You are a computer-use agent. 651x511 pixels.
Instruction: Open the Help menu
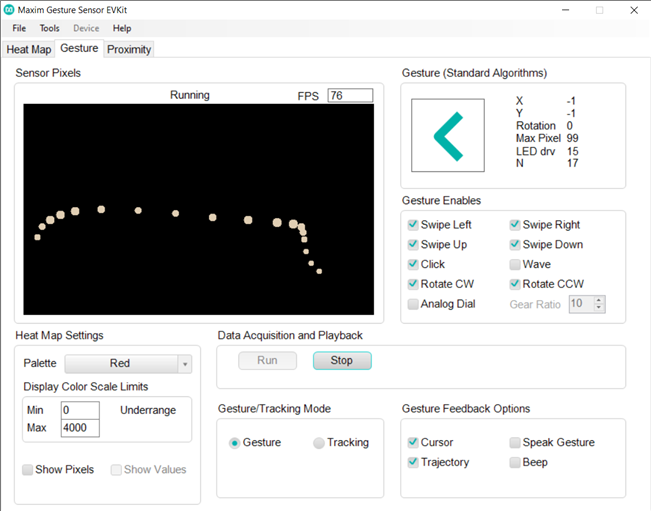click(122, 28)
